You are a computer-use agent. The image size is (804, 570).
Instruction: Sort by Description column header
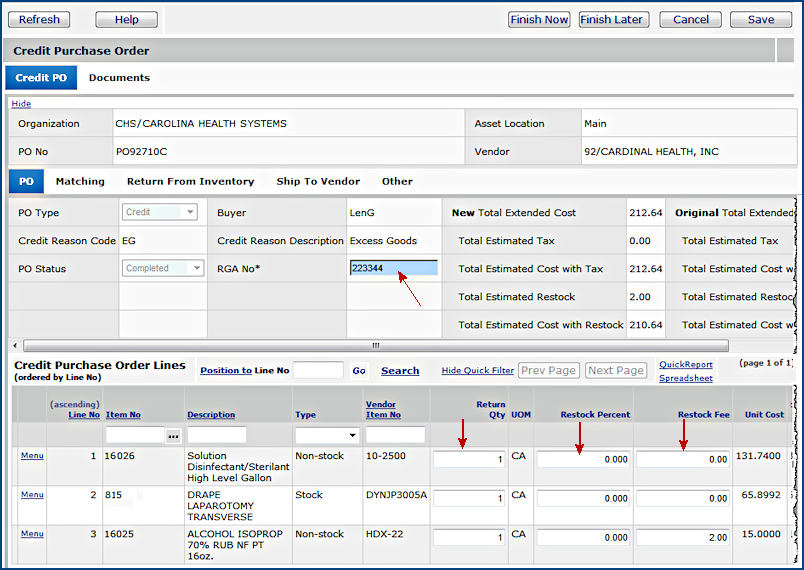click(211, 415)
